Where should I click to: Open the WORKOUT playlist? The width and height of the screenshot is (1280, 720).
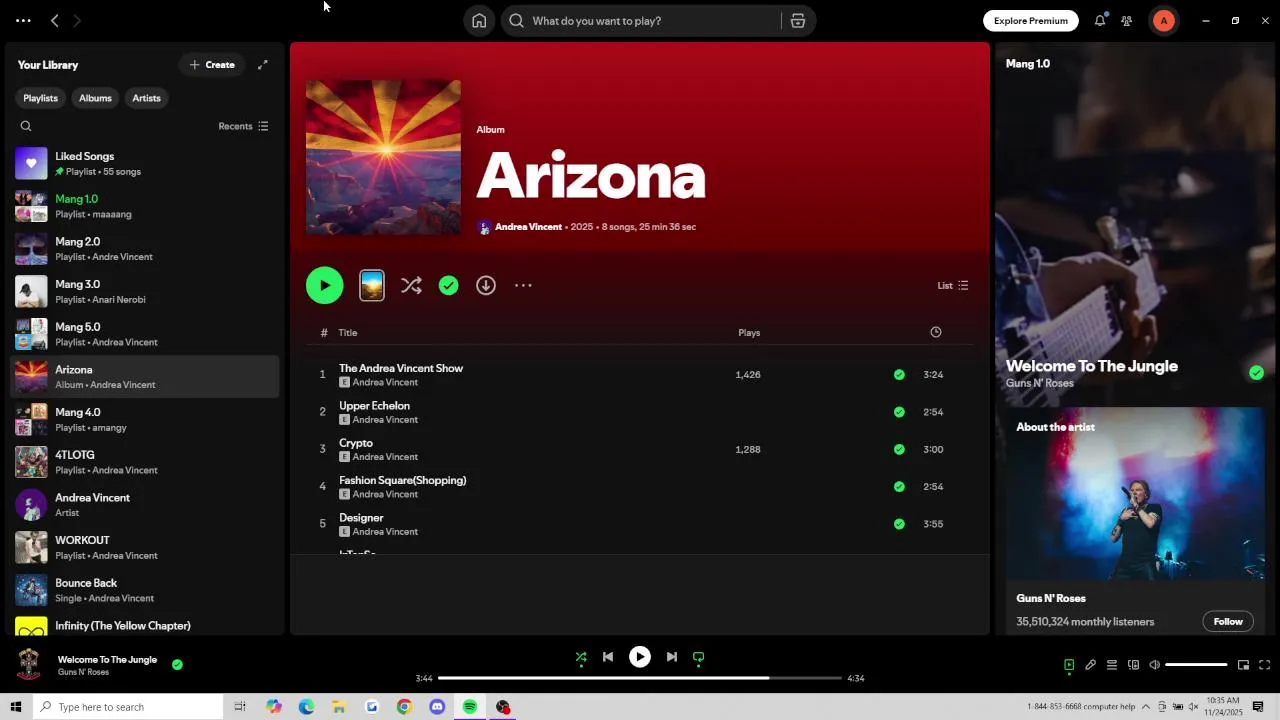point(145,548)
